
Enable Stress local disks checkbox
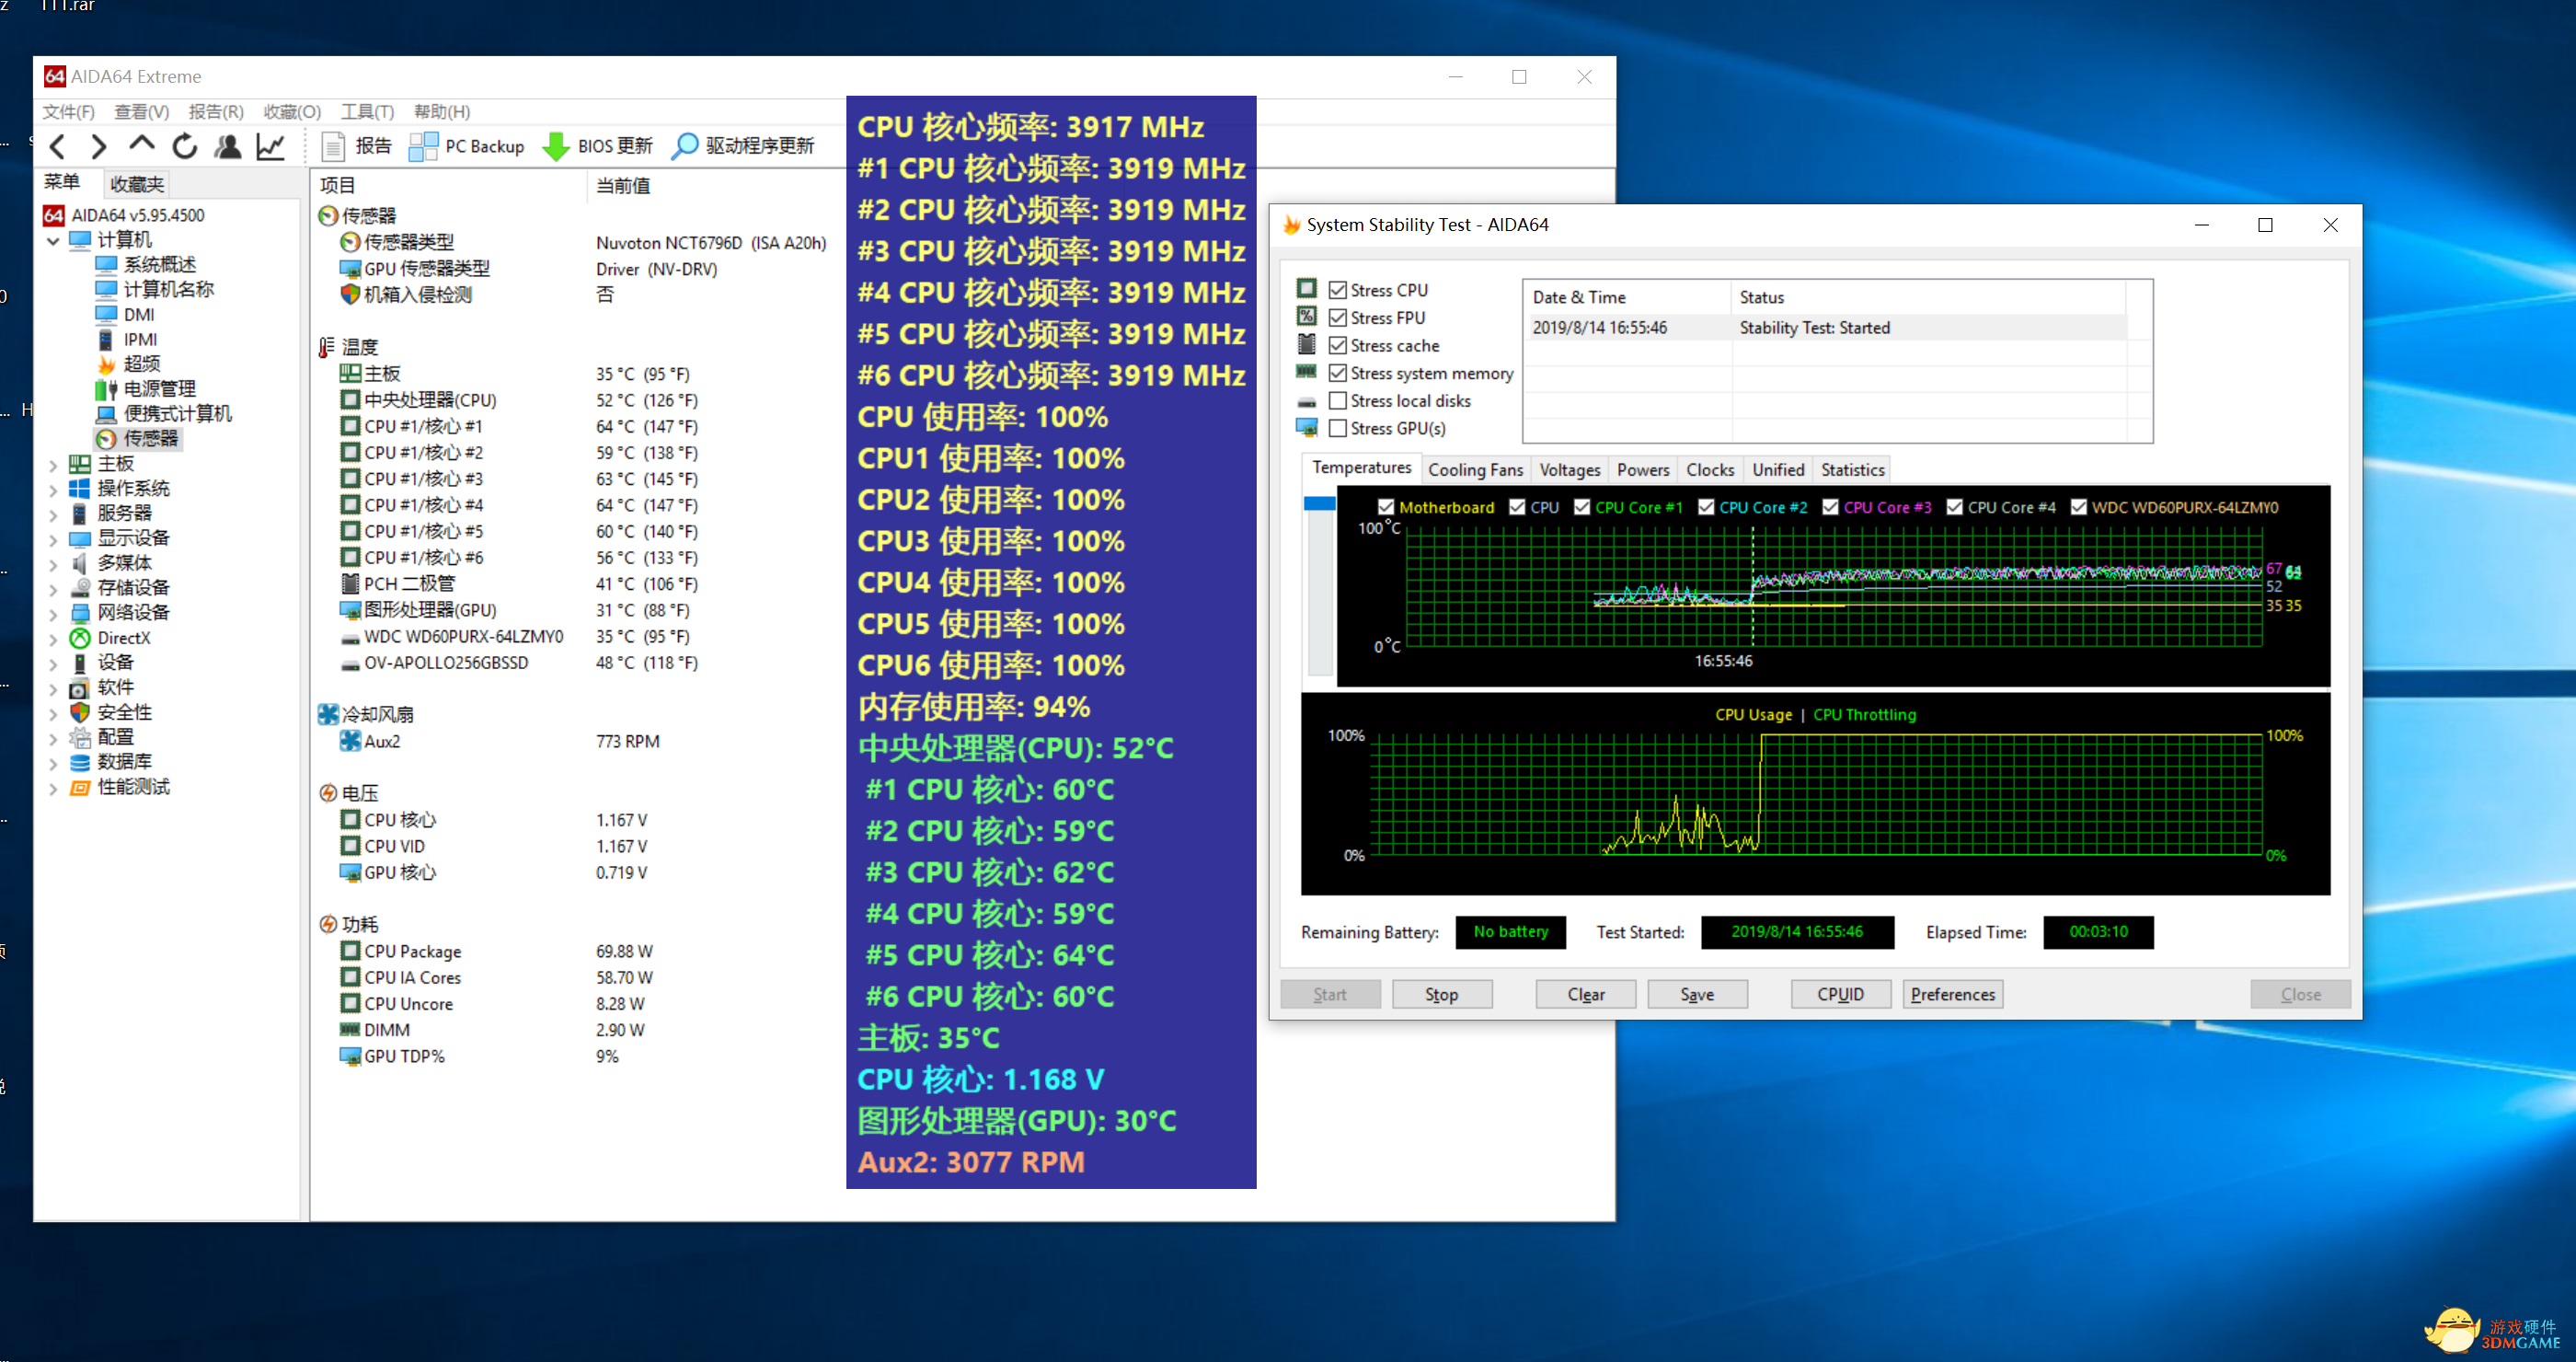1337,400
